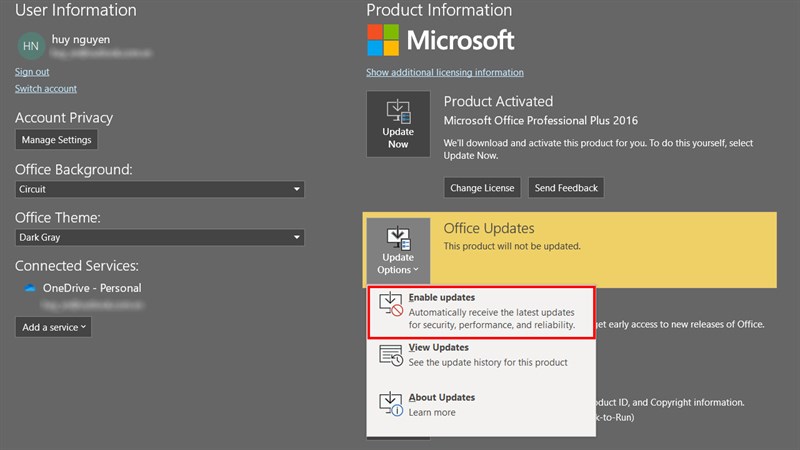Open the Add a service dropdown
Viewport: 800px width, 450px height.
tap(53, 327)
